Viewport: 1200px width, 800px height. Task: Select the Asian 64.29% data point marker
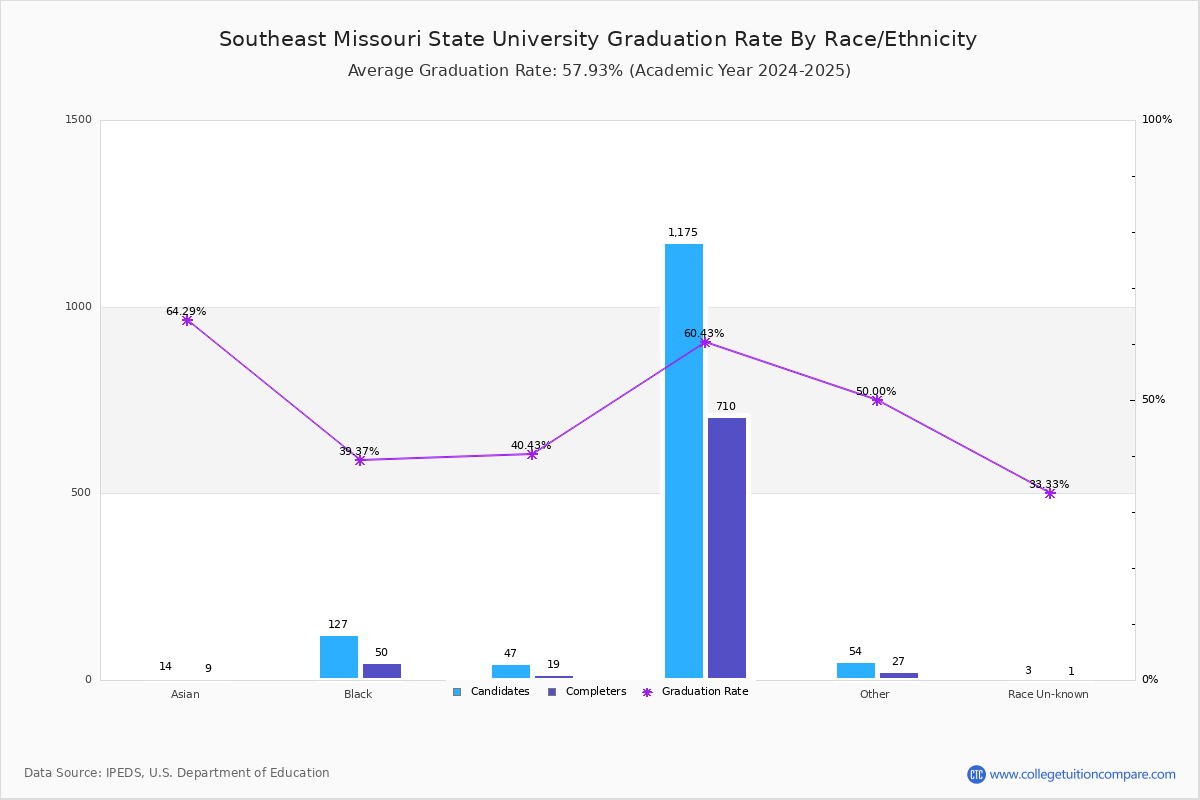pos(187,320)
